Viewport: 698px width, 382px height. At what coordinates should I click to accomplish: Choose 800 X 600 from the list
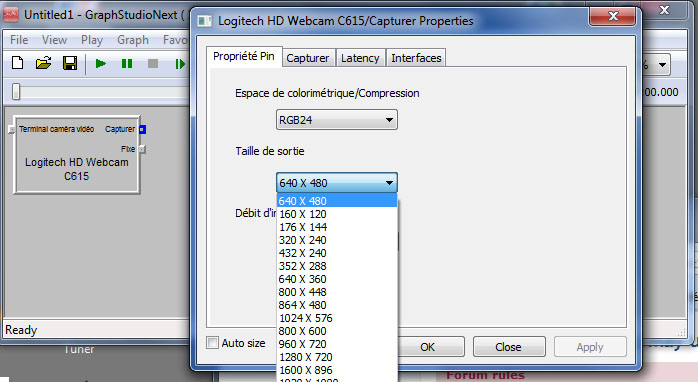tap(337, 331)
